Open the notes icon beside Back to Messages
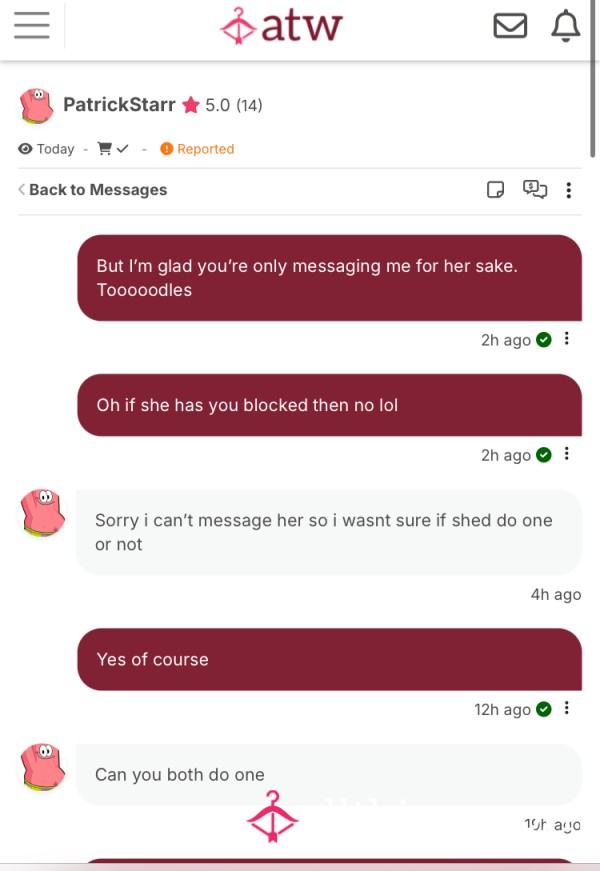 click(495, 189)
